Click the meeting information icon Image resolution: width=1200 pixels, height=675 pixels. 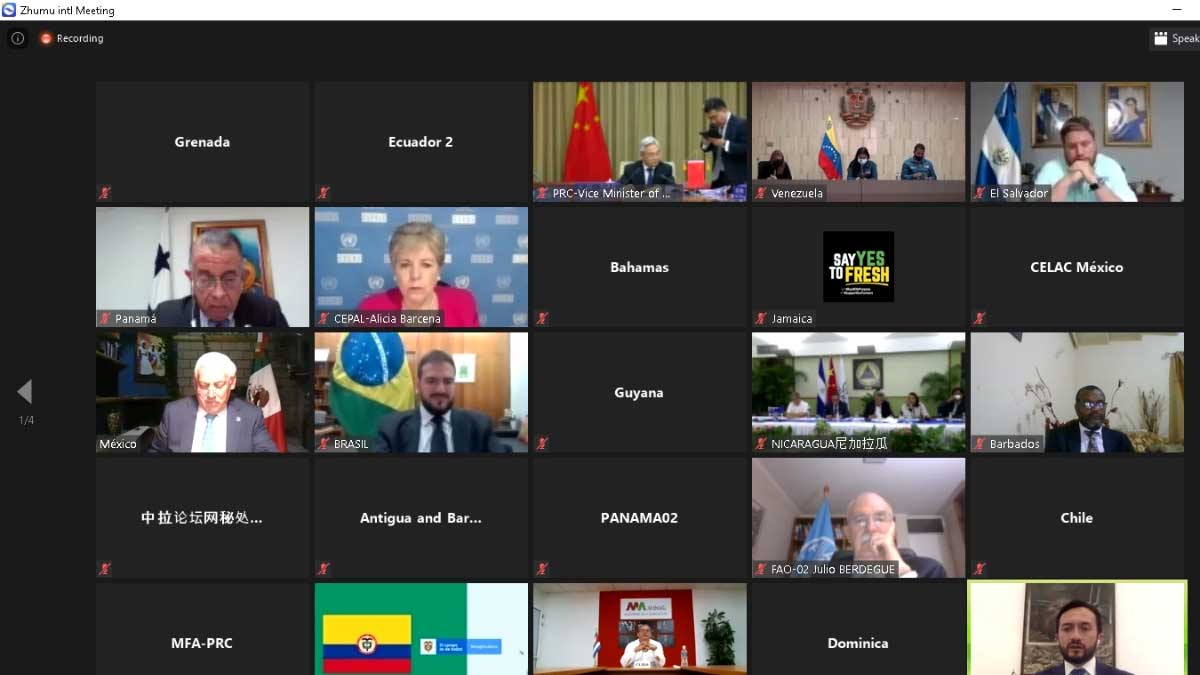17,38
